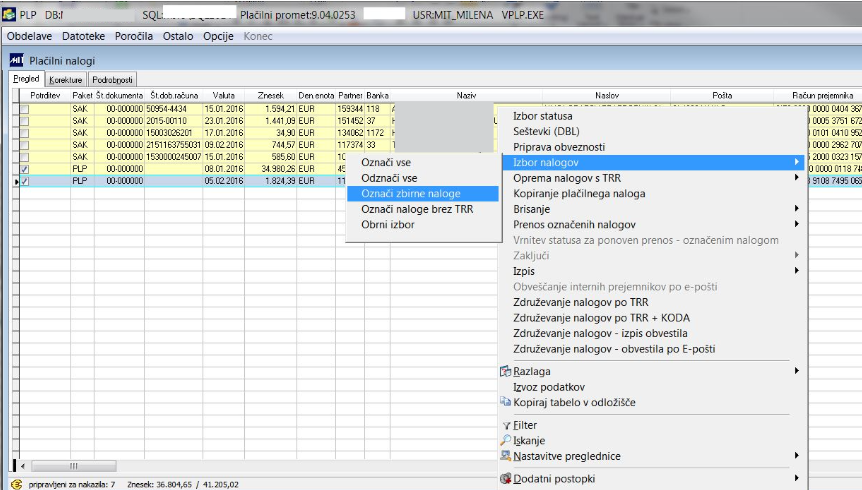Click the horizontal scrollbar left arrow

(23, 466)
